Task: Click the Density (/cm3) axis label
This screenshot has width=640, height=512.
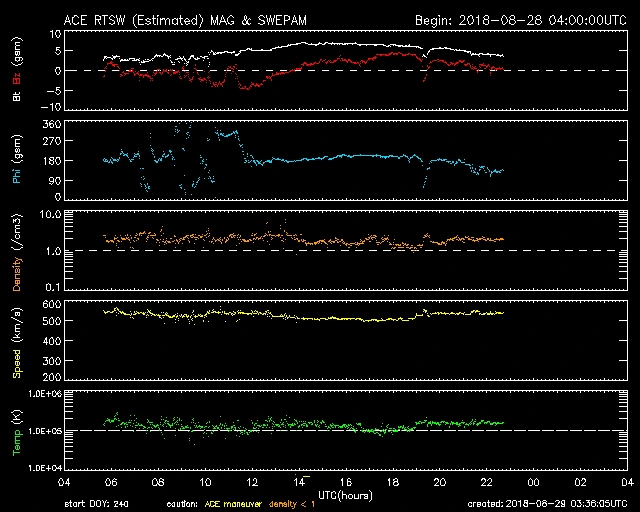Action: click(x=17, y=252)
